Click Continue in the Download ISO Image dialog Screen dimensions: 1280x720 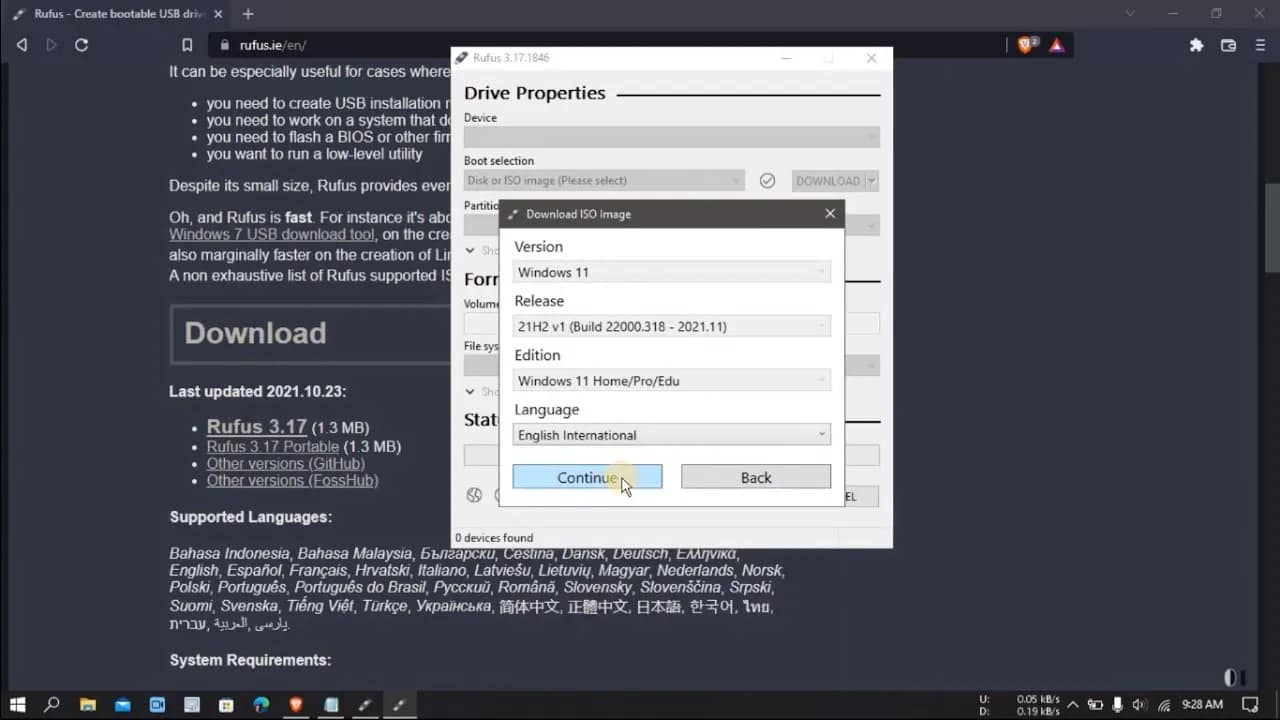coord(587,477)
